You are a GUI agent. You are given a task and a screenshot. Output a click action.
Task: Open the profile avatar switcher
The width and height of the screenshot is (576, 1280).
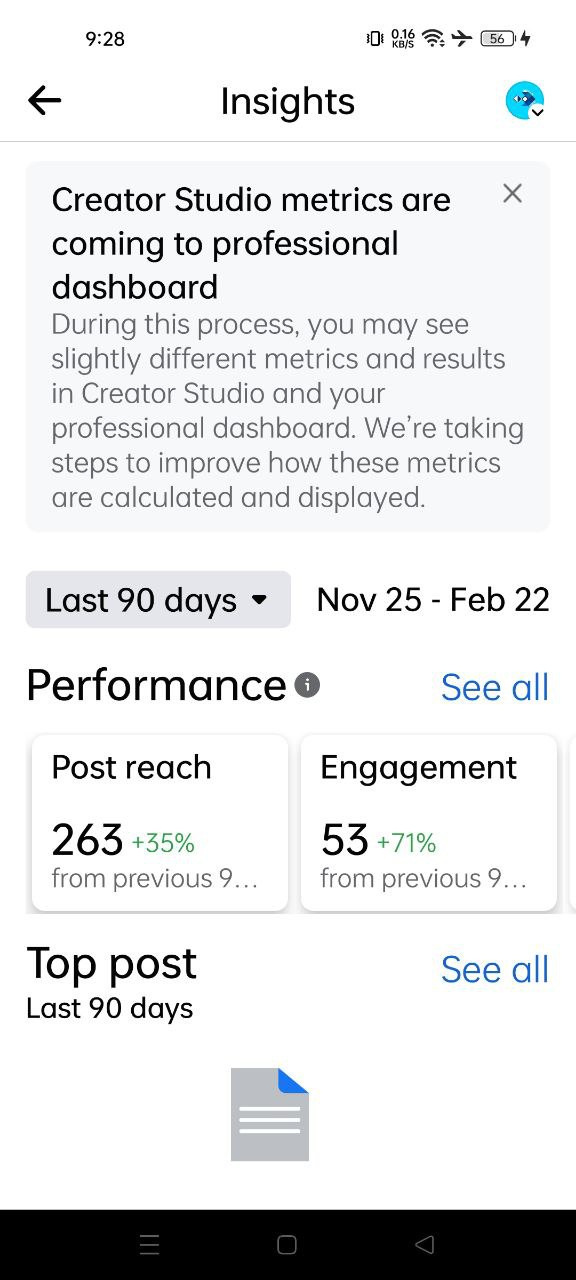[x=525, y=101]
